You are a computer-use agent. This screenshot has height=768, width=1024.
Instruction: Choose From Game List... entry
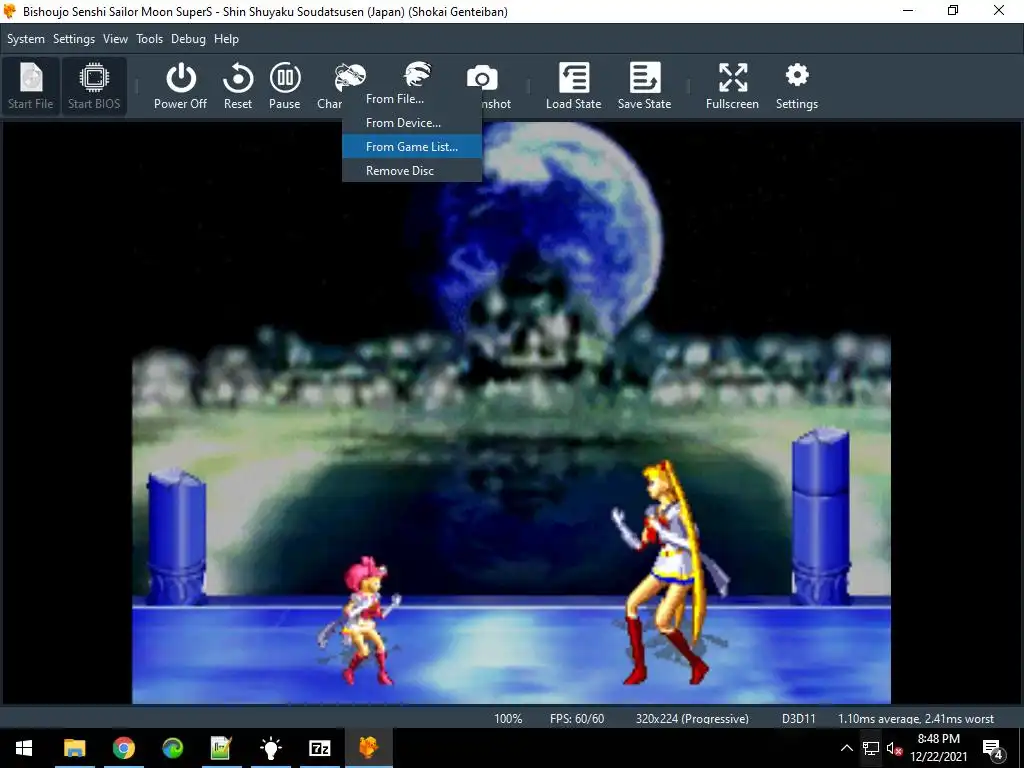coord(412,147)
